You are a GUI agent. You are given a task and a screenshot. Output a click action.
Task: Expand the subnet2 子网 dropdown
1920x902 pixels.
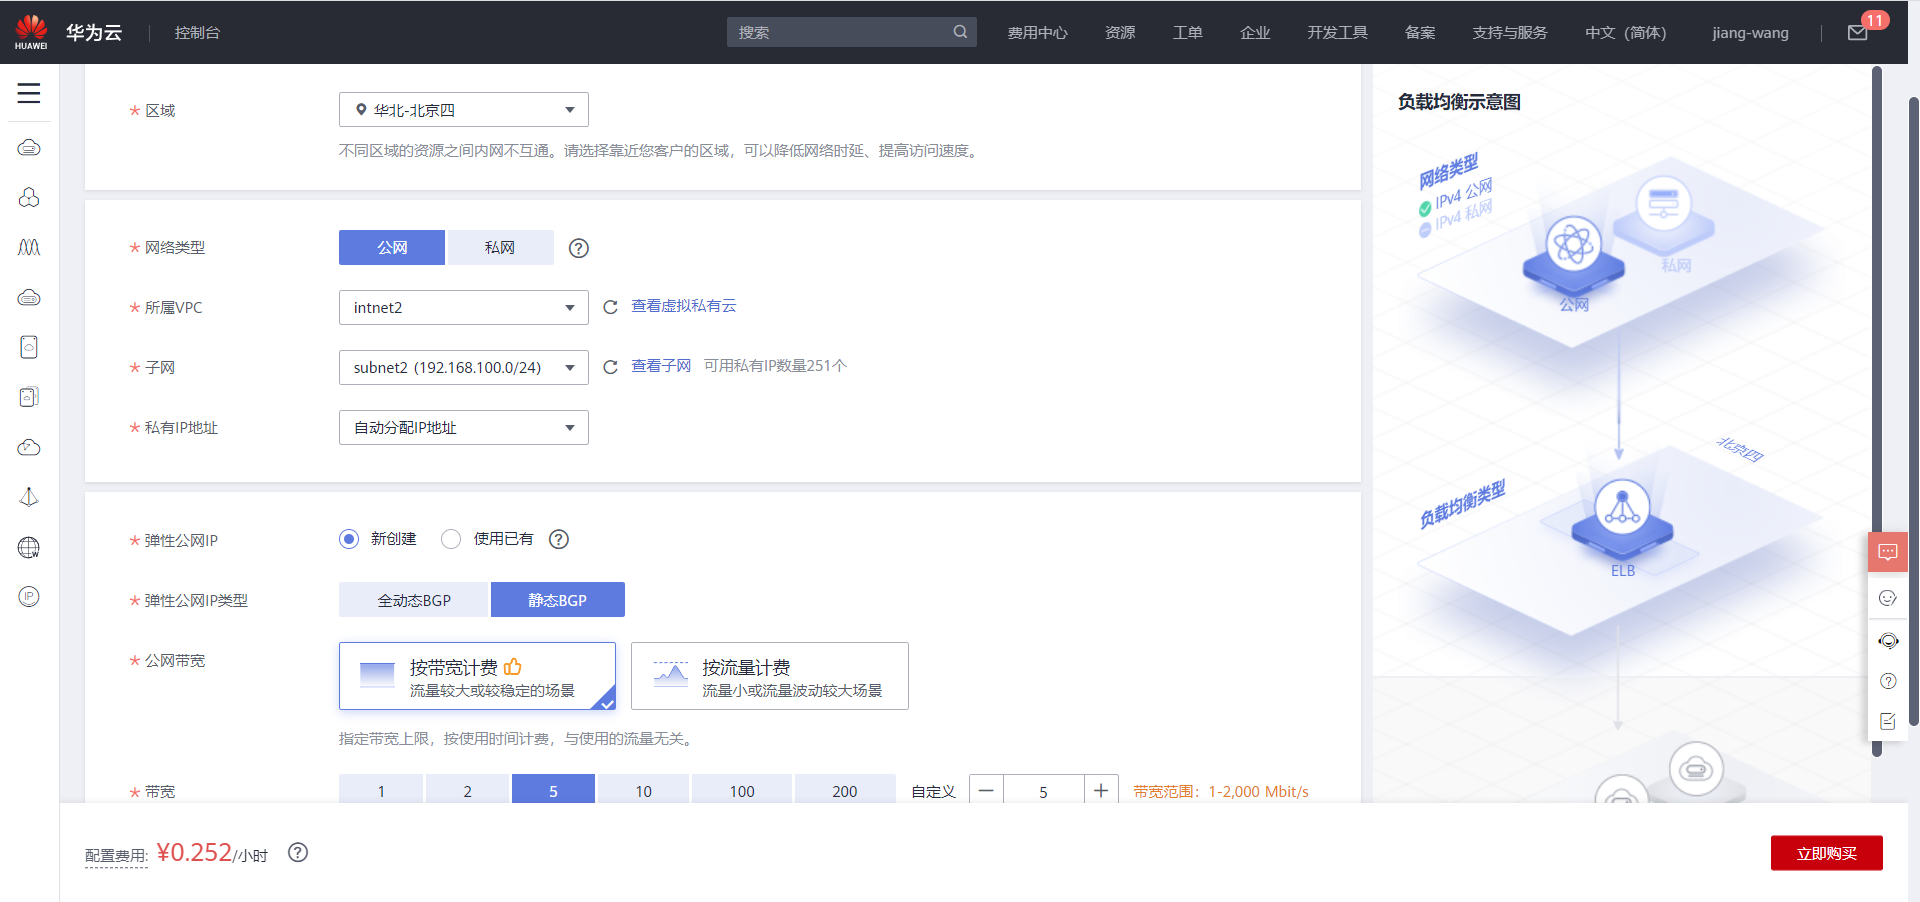pyautogui.click(x=463, y=367)
